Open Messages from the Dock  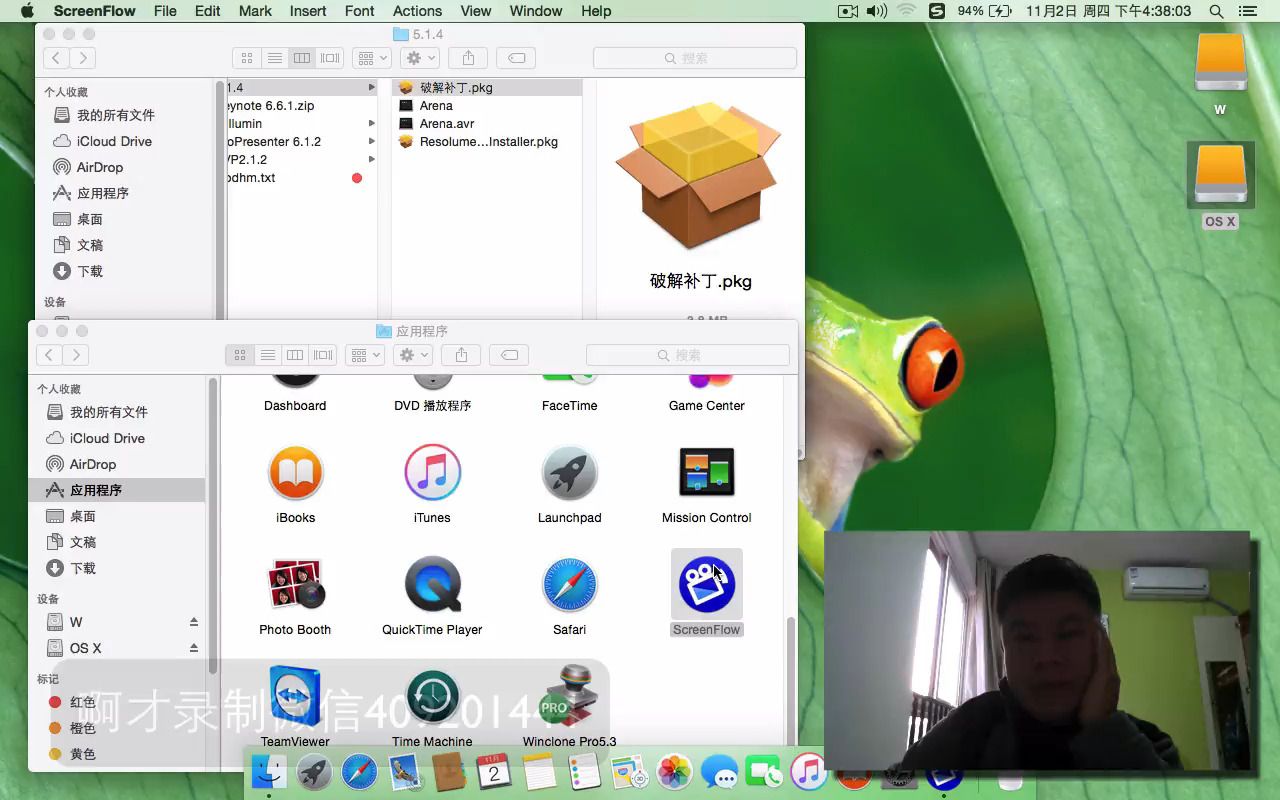[x=719, y=771]
